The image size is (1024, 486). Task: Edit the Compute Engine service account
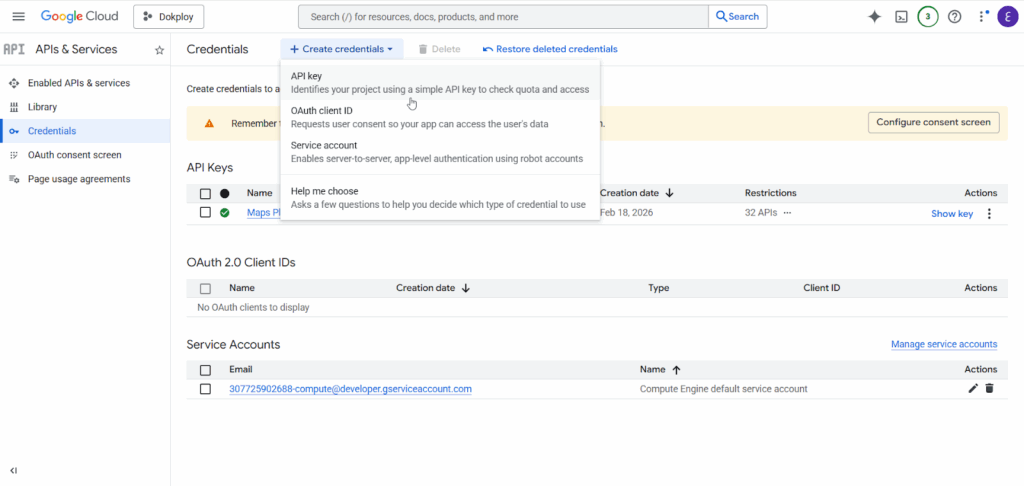click(973, 388)
